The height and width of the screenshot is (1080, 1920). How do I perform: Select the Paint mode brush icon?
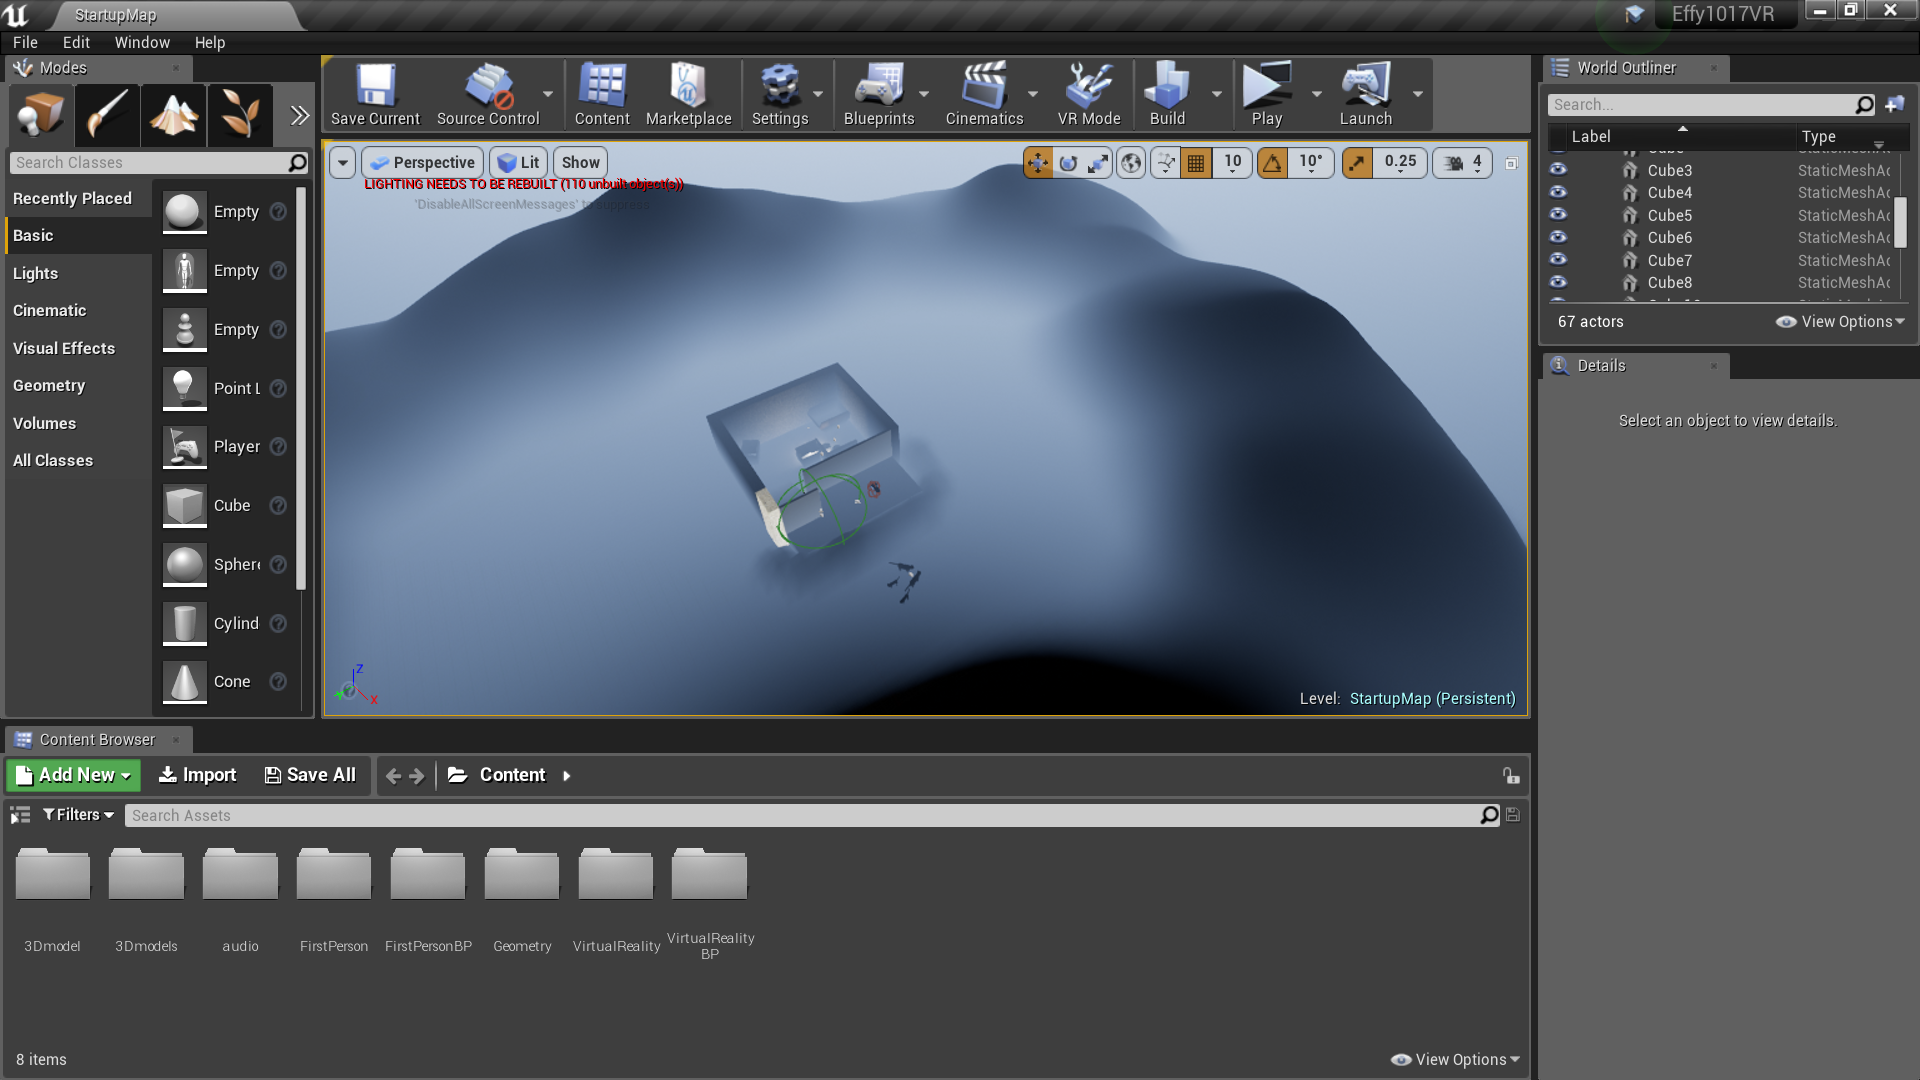106,115
